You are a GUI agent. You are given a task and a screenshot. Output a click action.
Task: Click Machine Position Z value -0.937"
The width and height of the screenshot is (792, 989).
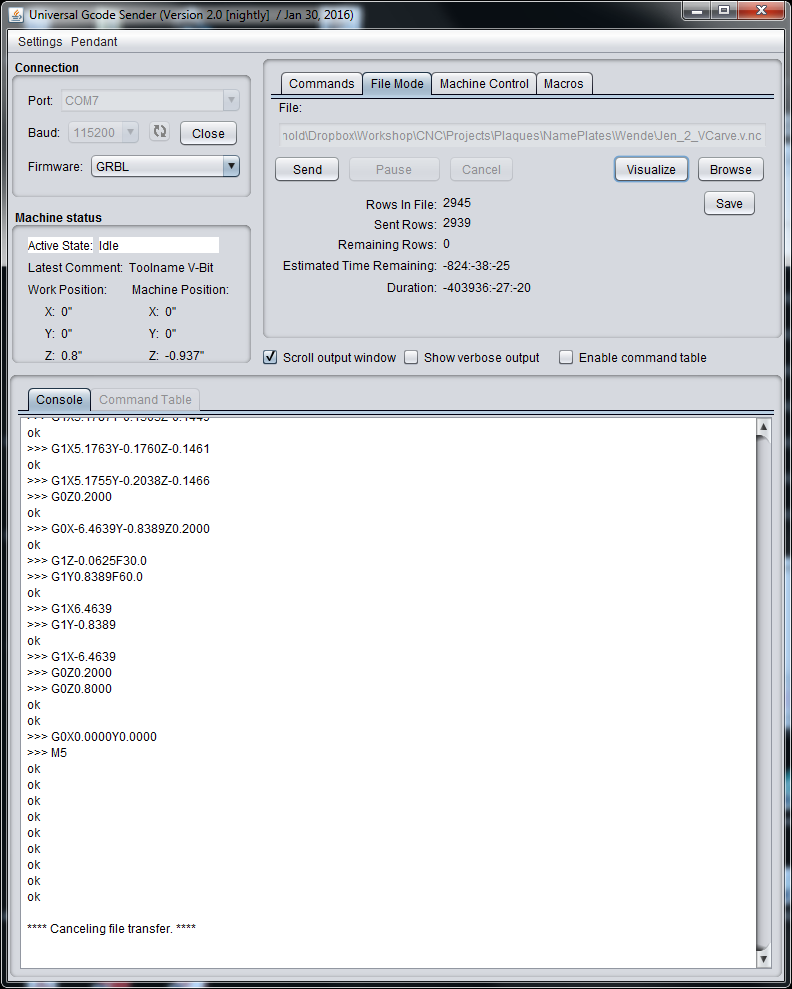click(x=184, y=356)
